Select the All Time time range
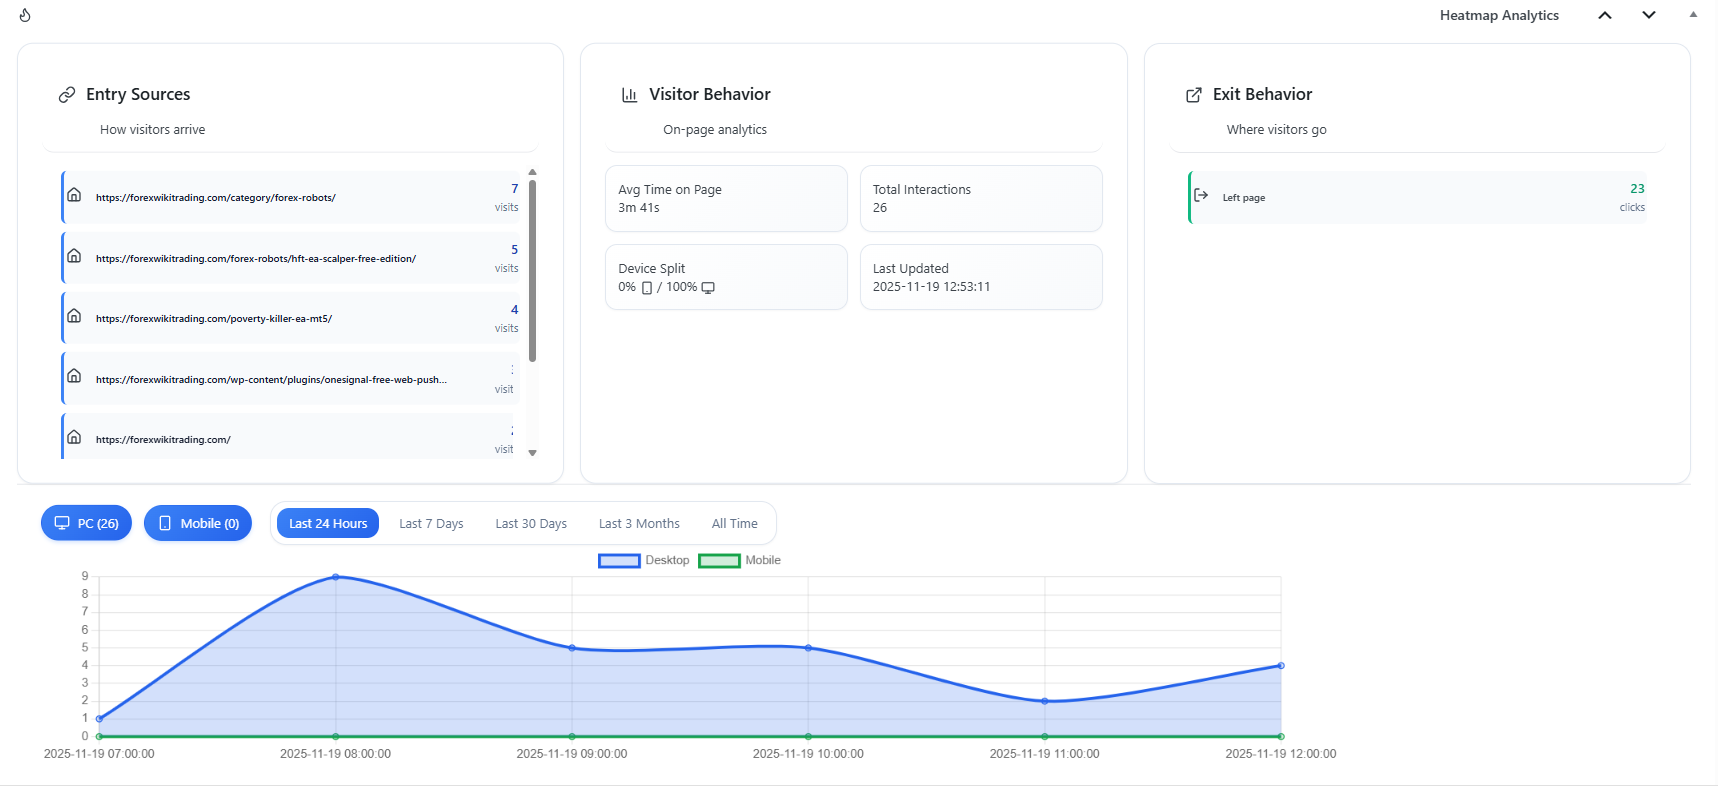This screenshot has height=790, width=1718. click(735, 523)
